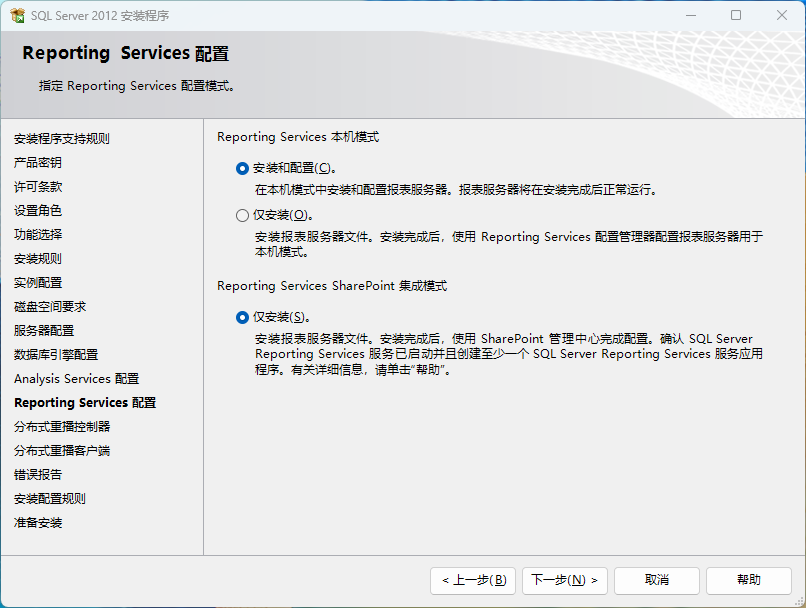Image resolution: width=806 pixels, height=608 pixels.
Task: Click 安装配置规则 in the step list
Action: (50, 499)
